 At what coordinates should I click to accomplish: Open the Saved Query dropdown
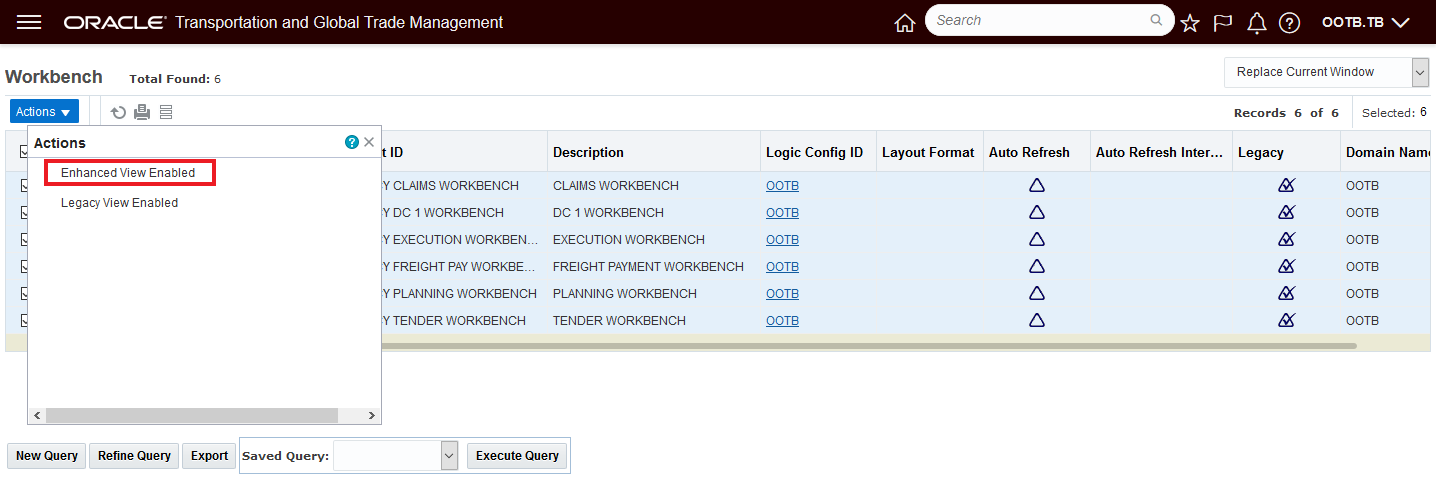(395, 456)
